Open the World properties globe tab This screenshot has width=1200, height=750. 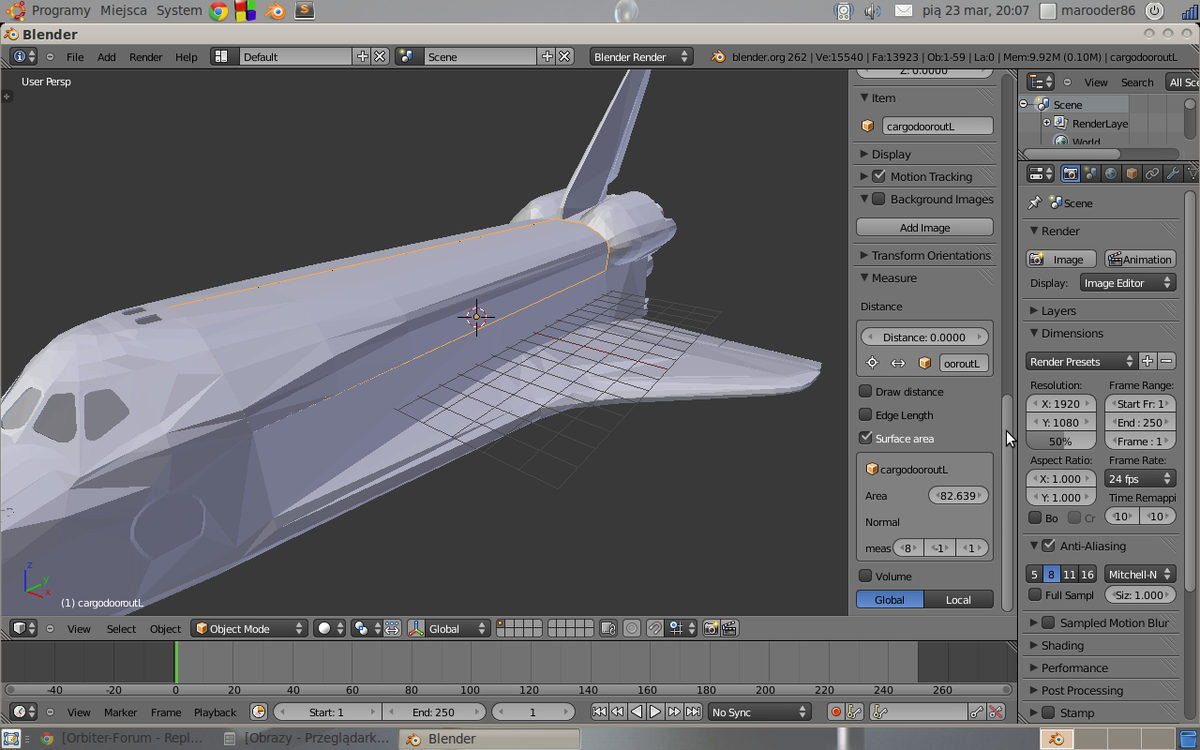coord(1111,174)
